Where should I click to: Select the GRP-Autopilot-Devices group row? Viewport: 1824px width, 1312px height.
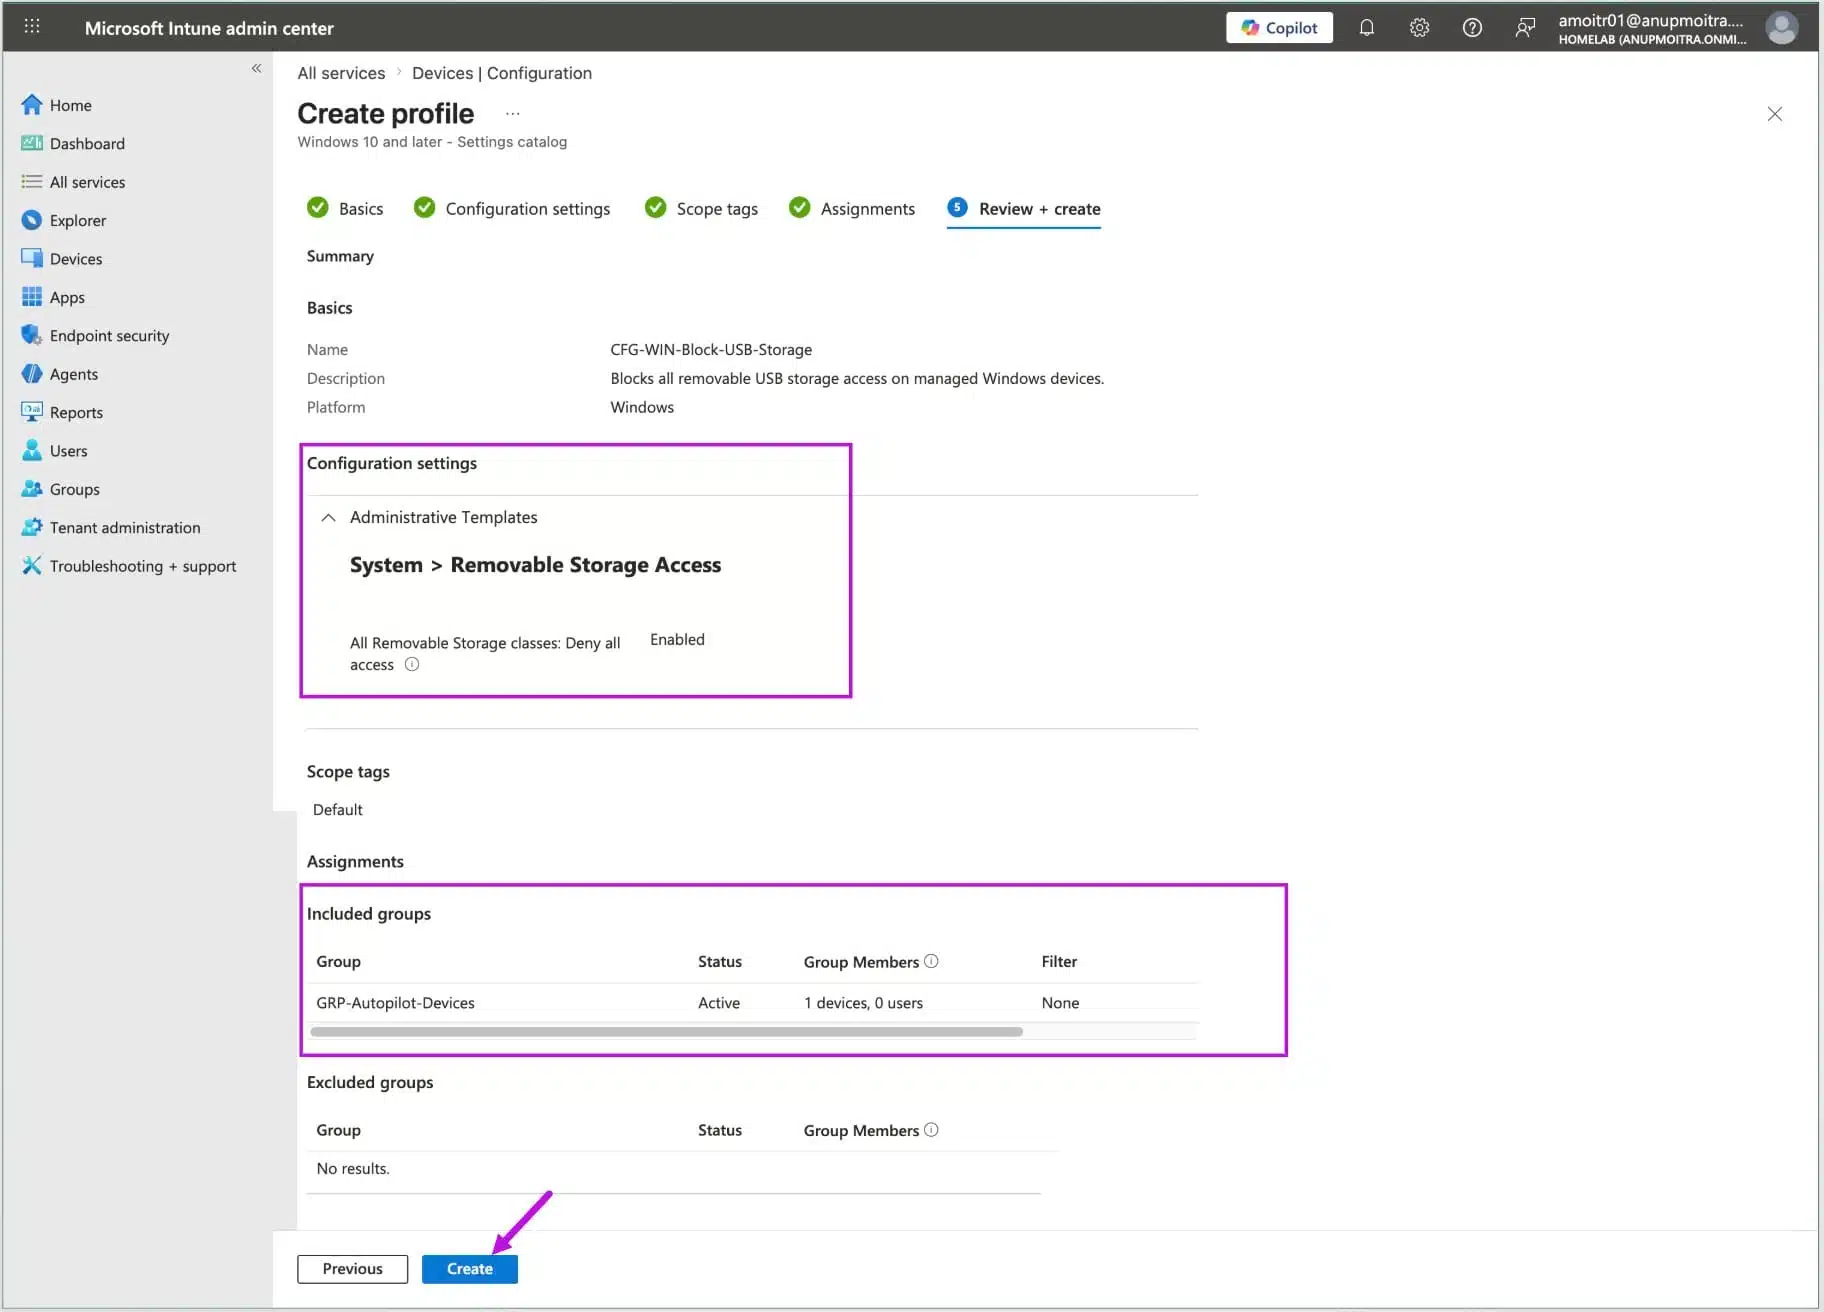752,1002
